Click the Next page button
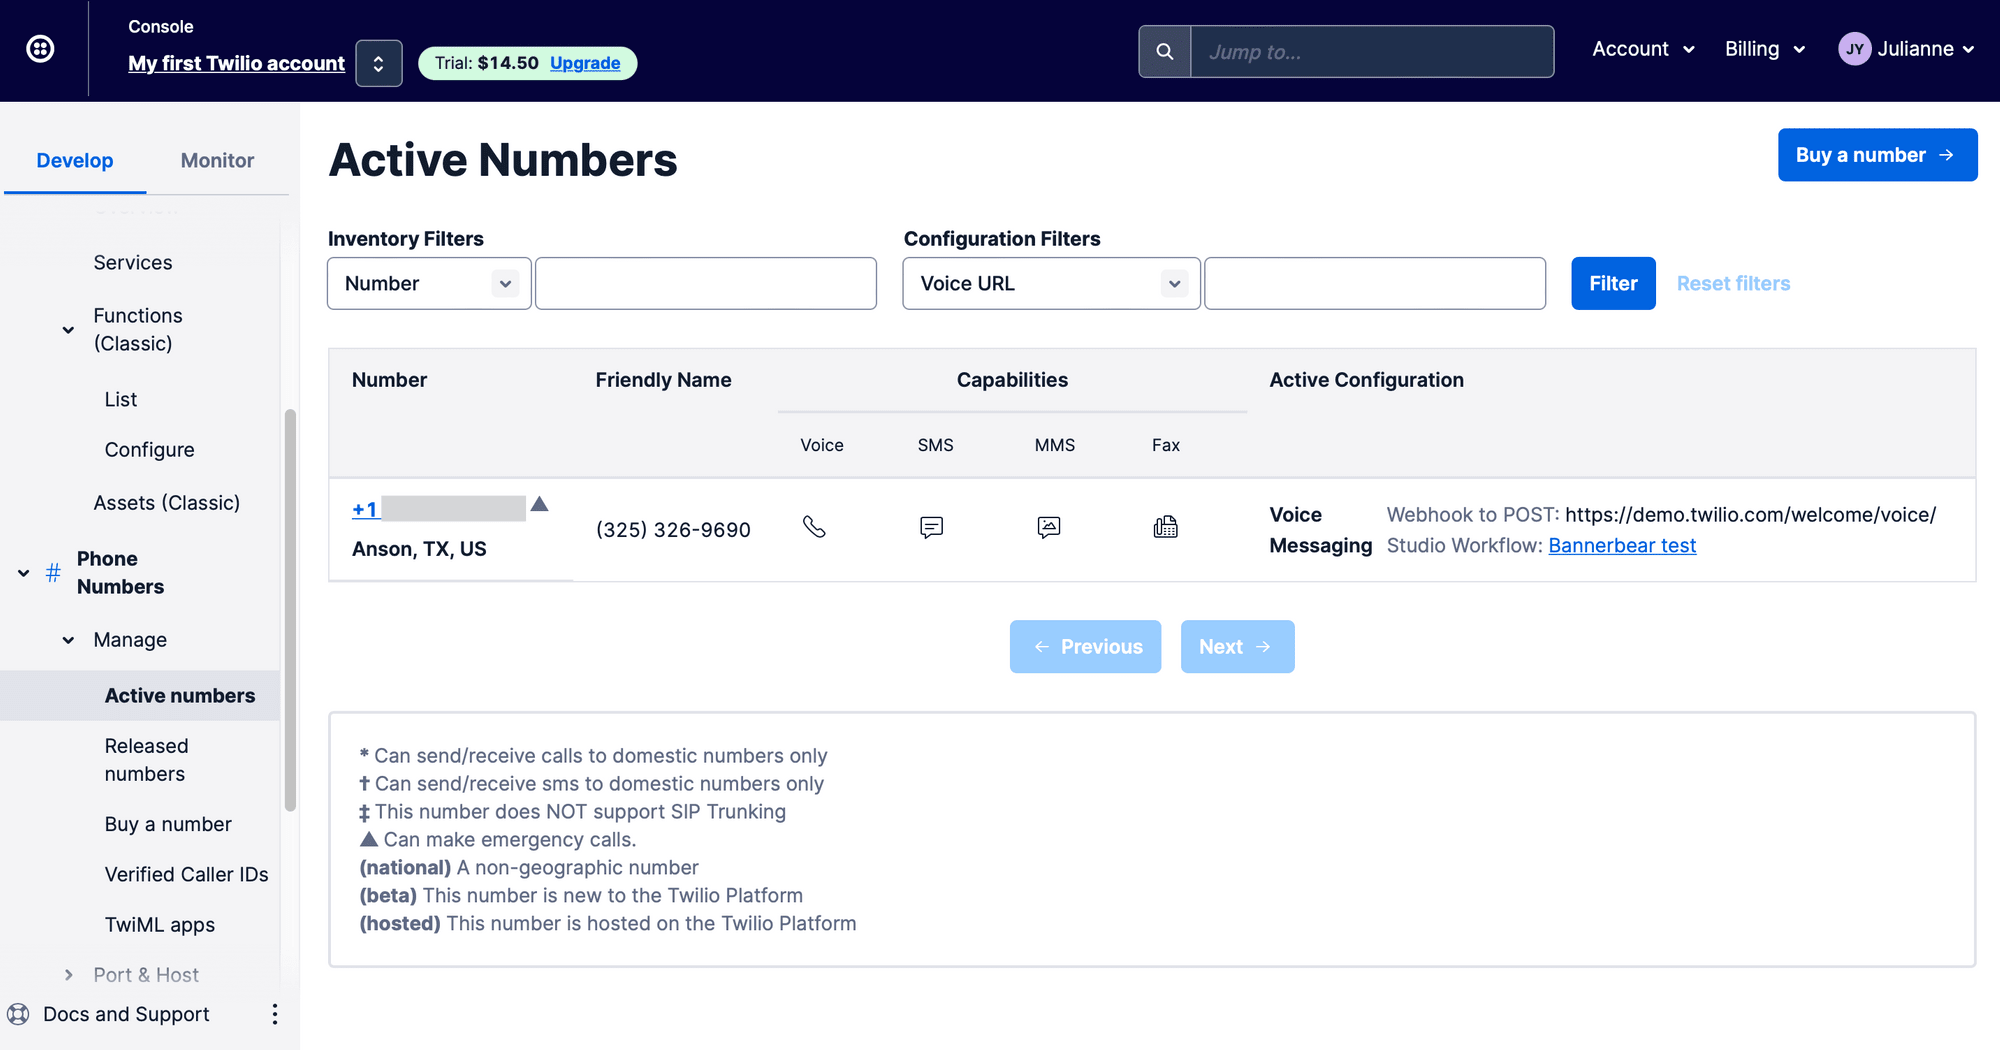This screenshot has height=1050, width=2000. click(x=1237, y=647)
